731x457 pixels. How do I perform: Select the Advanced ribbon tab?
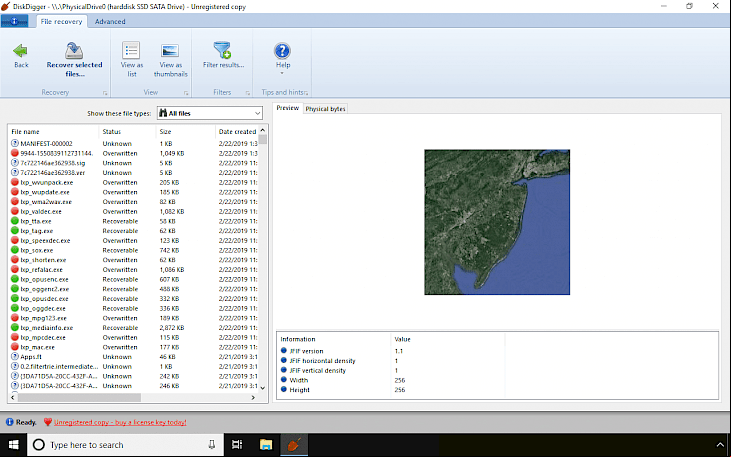pyautogui.click(x=110, y=21)
